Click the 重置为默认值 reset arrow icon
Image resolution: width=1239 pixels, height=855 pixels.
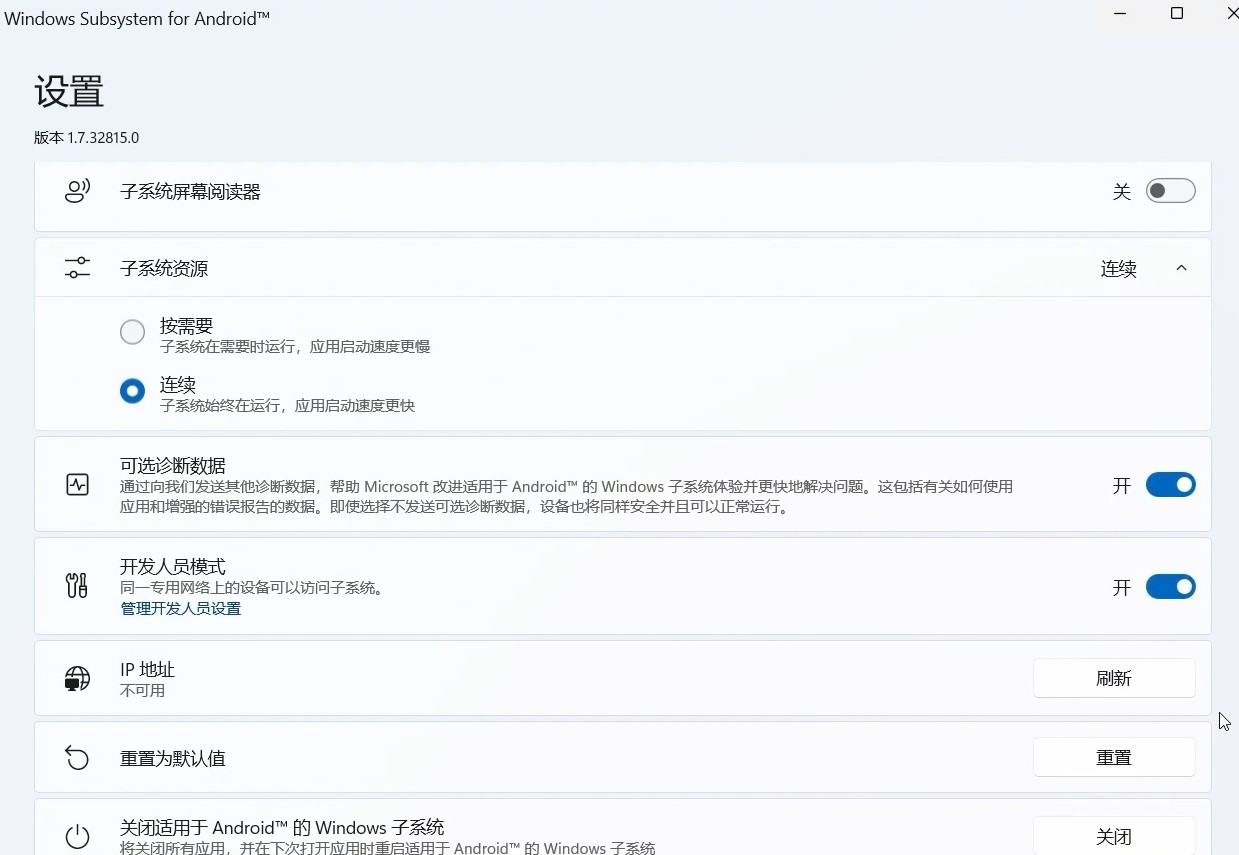(x=77, y=758)
